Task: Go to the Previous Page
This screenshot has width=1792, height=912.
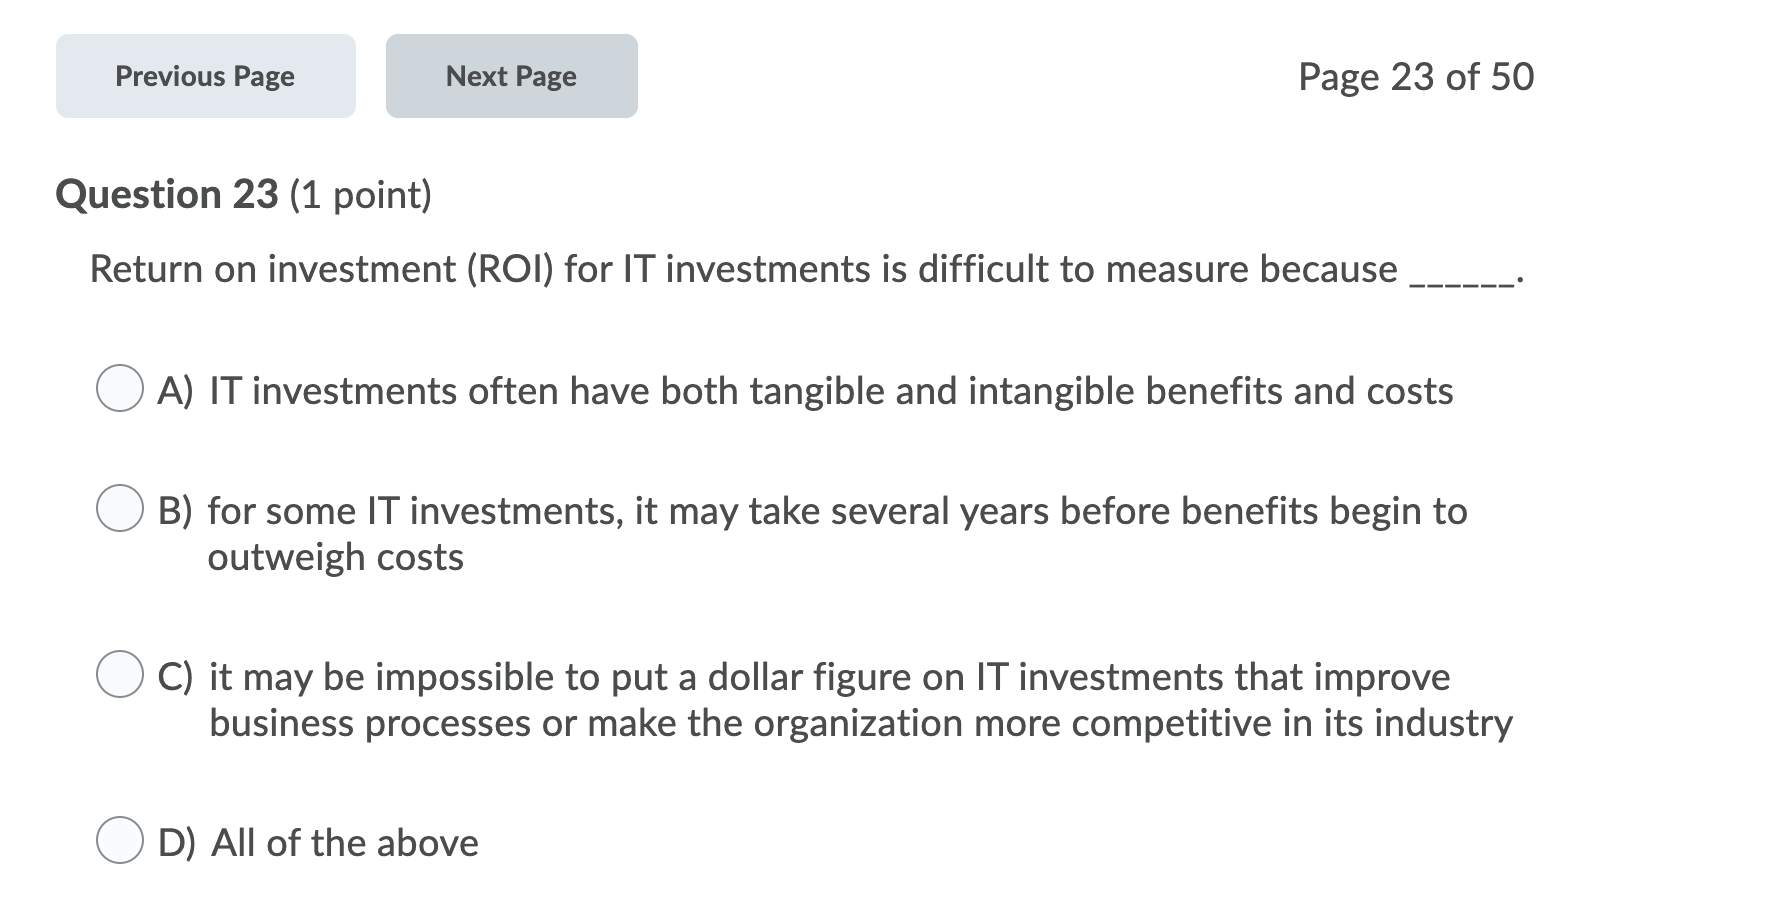Action: [x=205, y=76]
